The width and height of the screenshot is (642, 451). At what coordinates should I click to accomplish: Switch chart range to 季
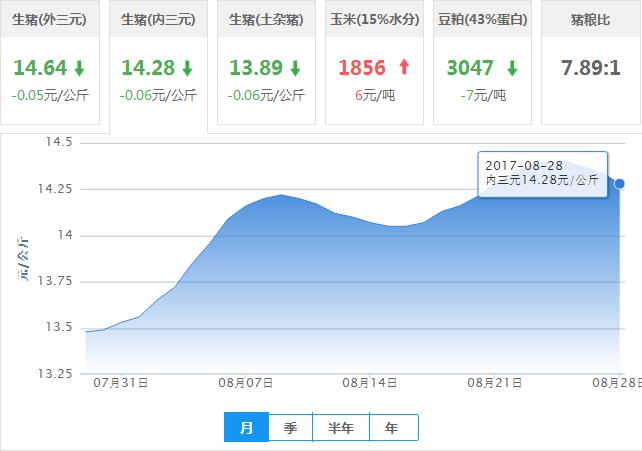[290, 428]
